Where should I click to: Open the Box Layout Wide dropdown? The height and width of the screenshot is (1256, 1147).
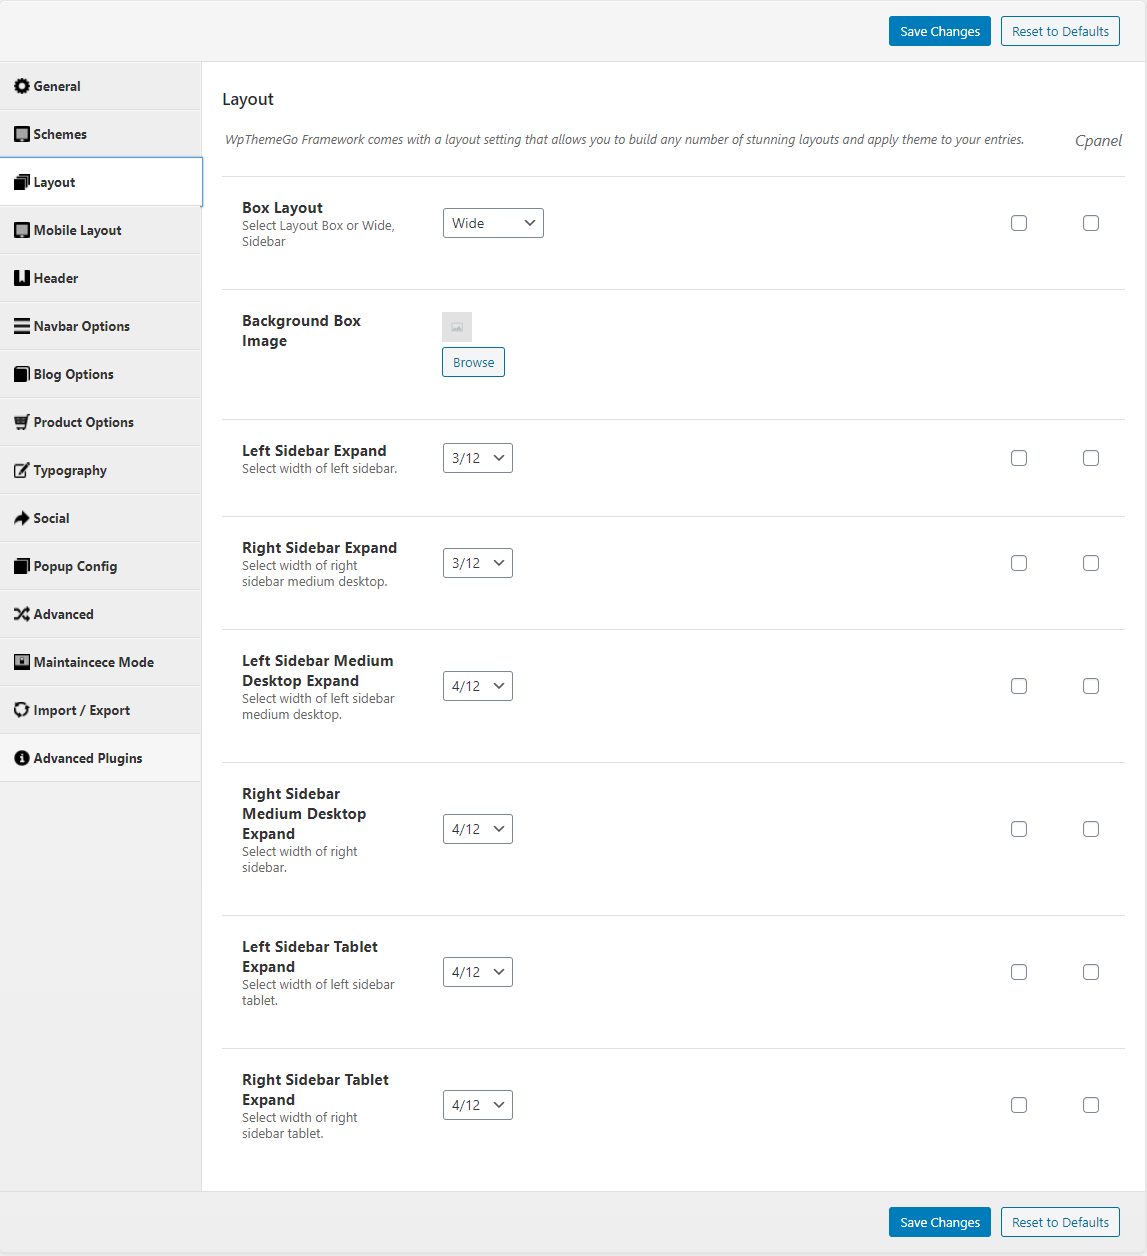[493, 223]
